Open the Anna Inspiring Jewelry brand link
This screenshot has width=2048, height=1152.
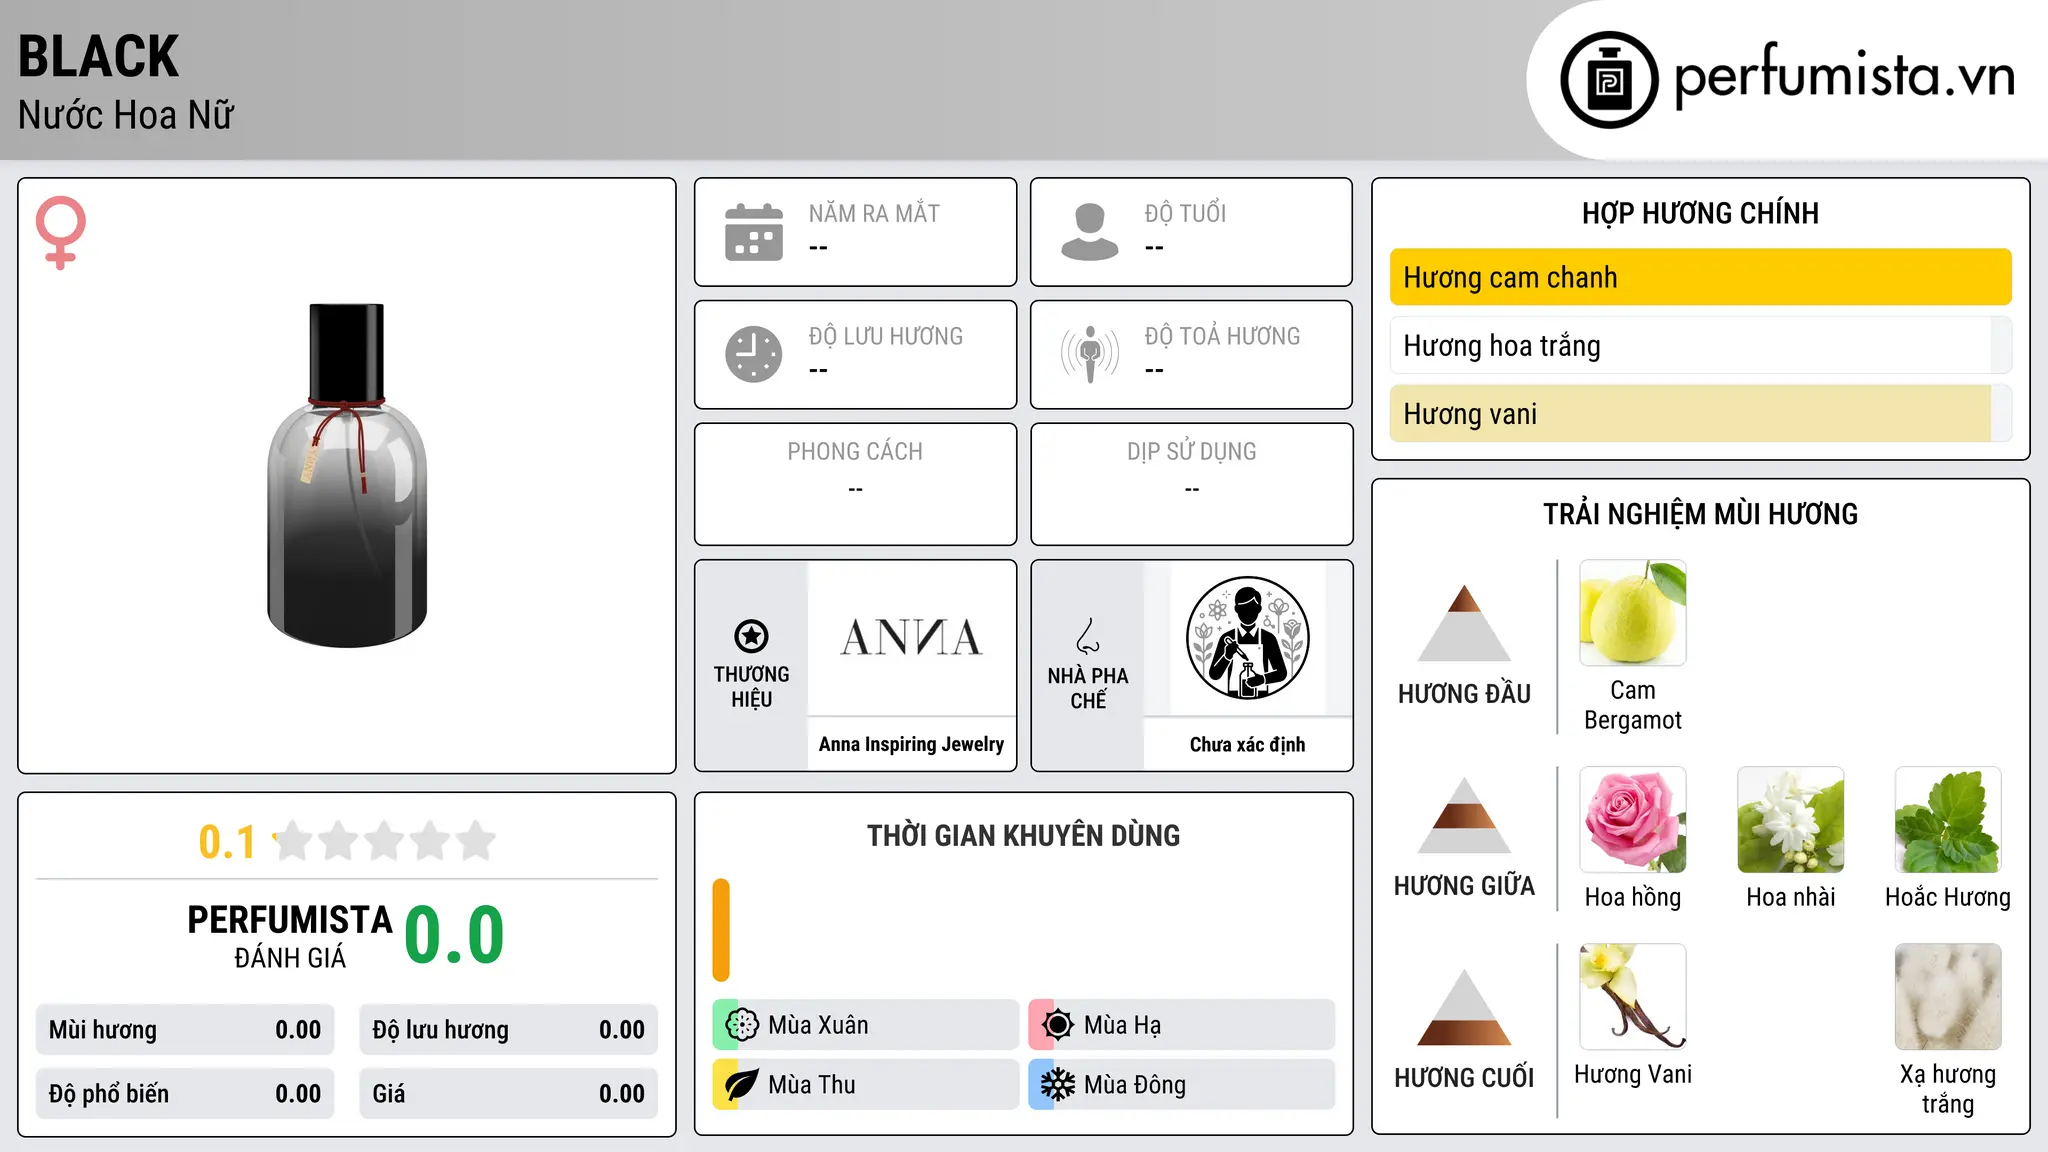pos(911,744)
